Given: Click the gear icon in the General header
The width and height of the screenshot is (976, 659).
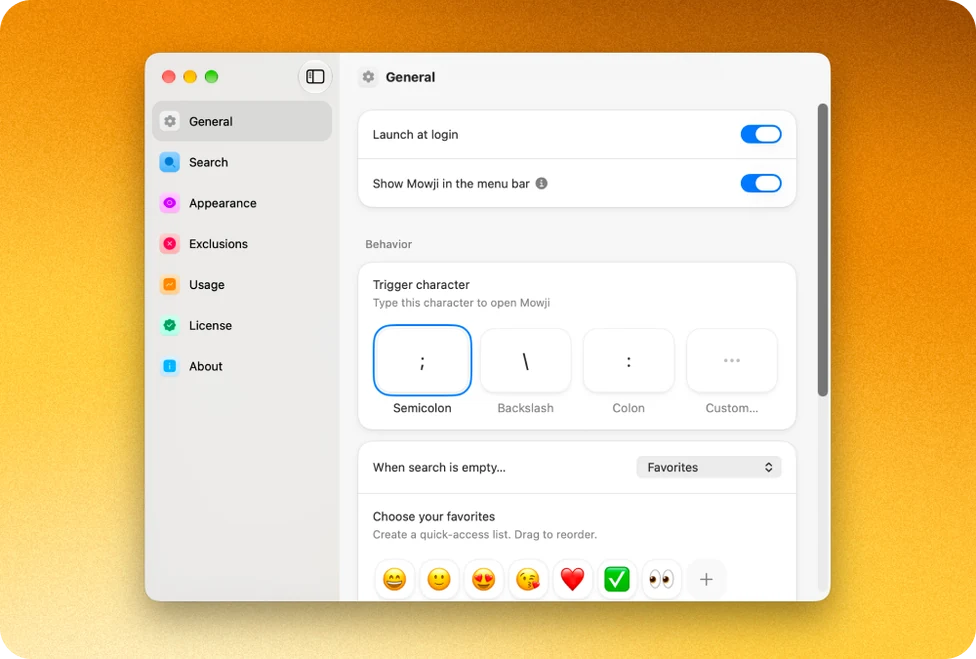Looking at the screenshot, I should coord(368,77).
